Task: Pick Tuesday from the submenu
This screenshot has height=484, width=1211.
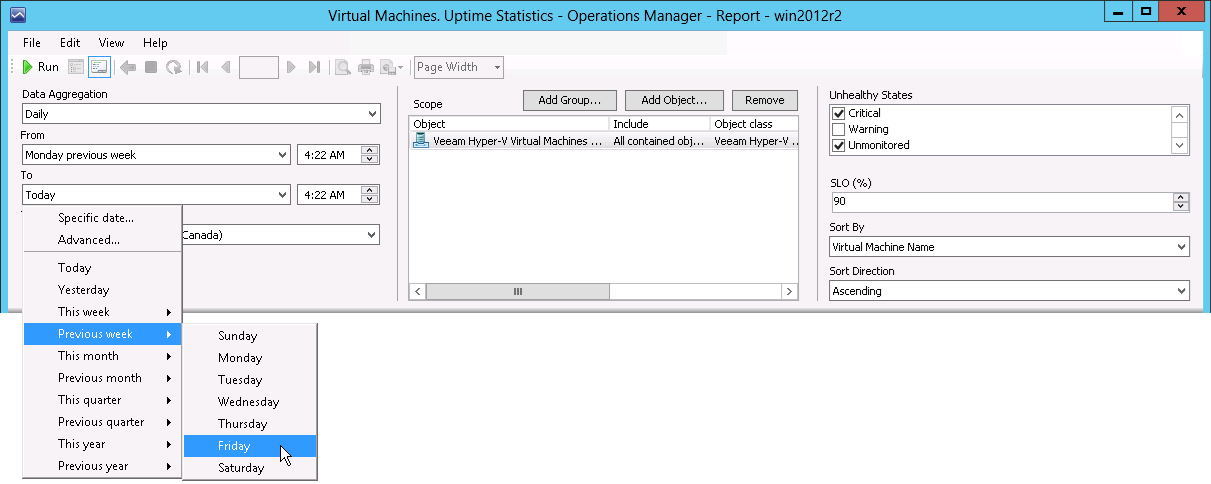Action: pos(250,380)
